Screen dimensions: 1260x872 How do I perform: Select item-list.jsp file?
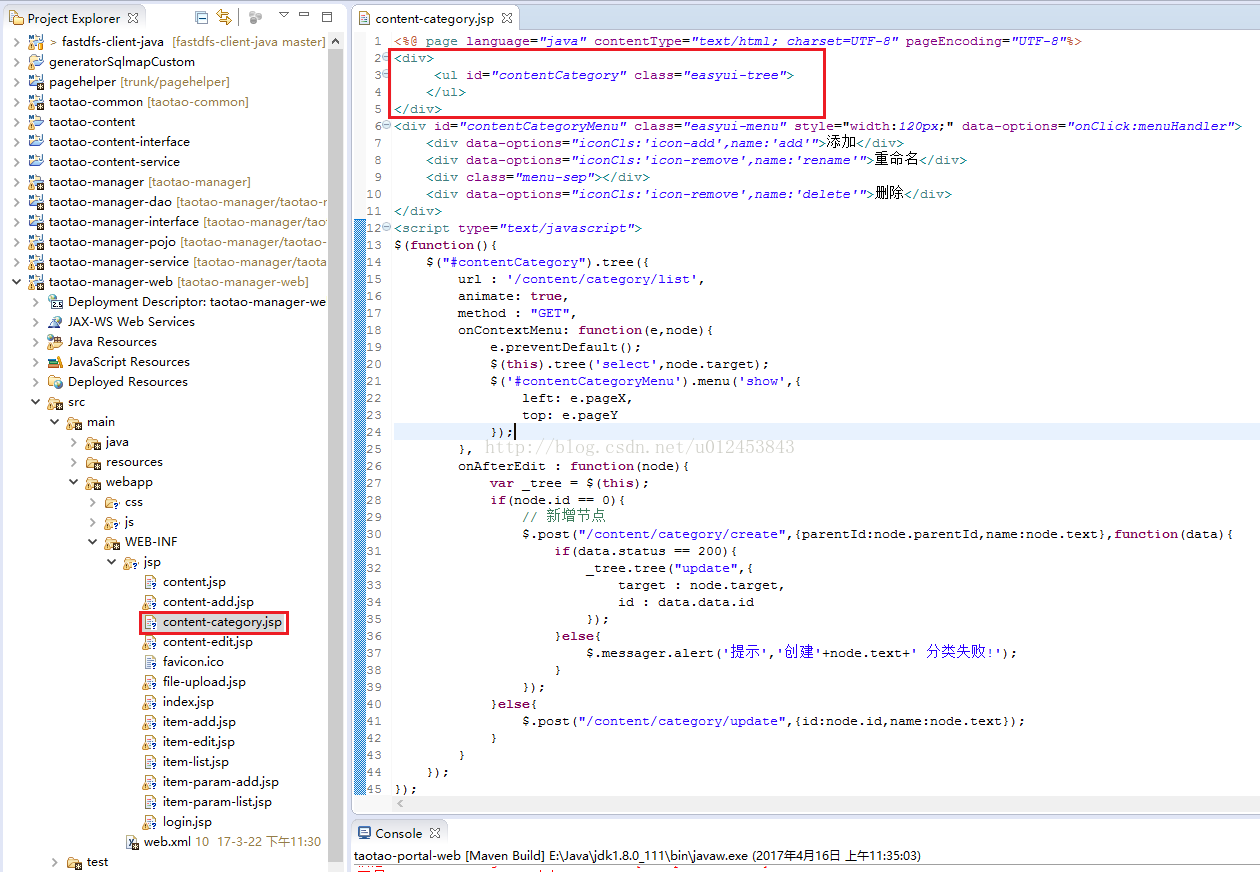tap(195, 761)
